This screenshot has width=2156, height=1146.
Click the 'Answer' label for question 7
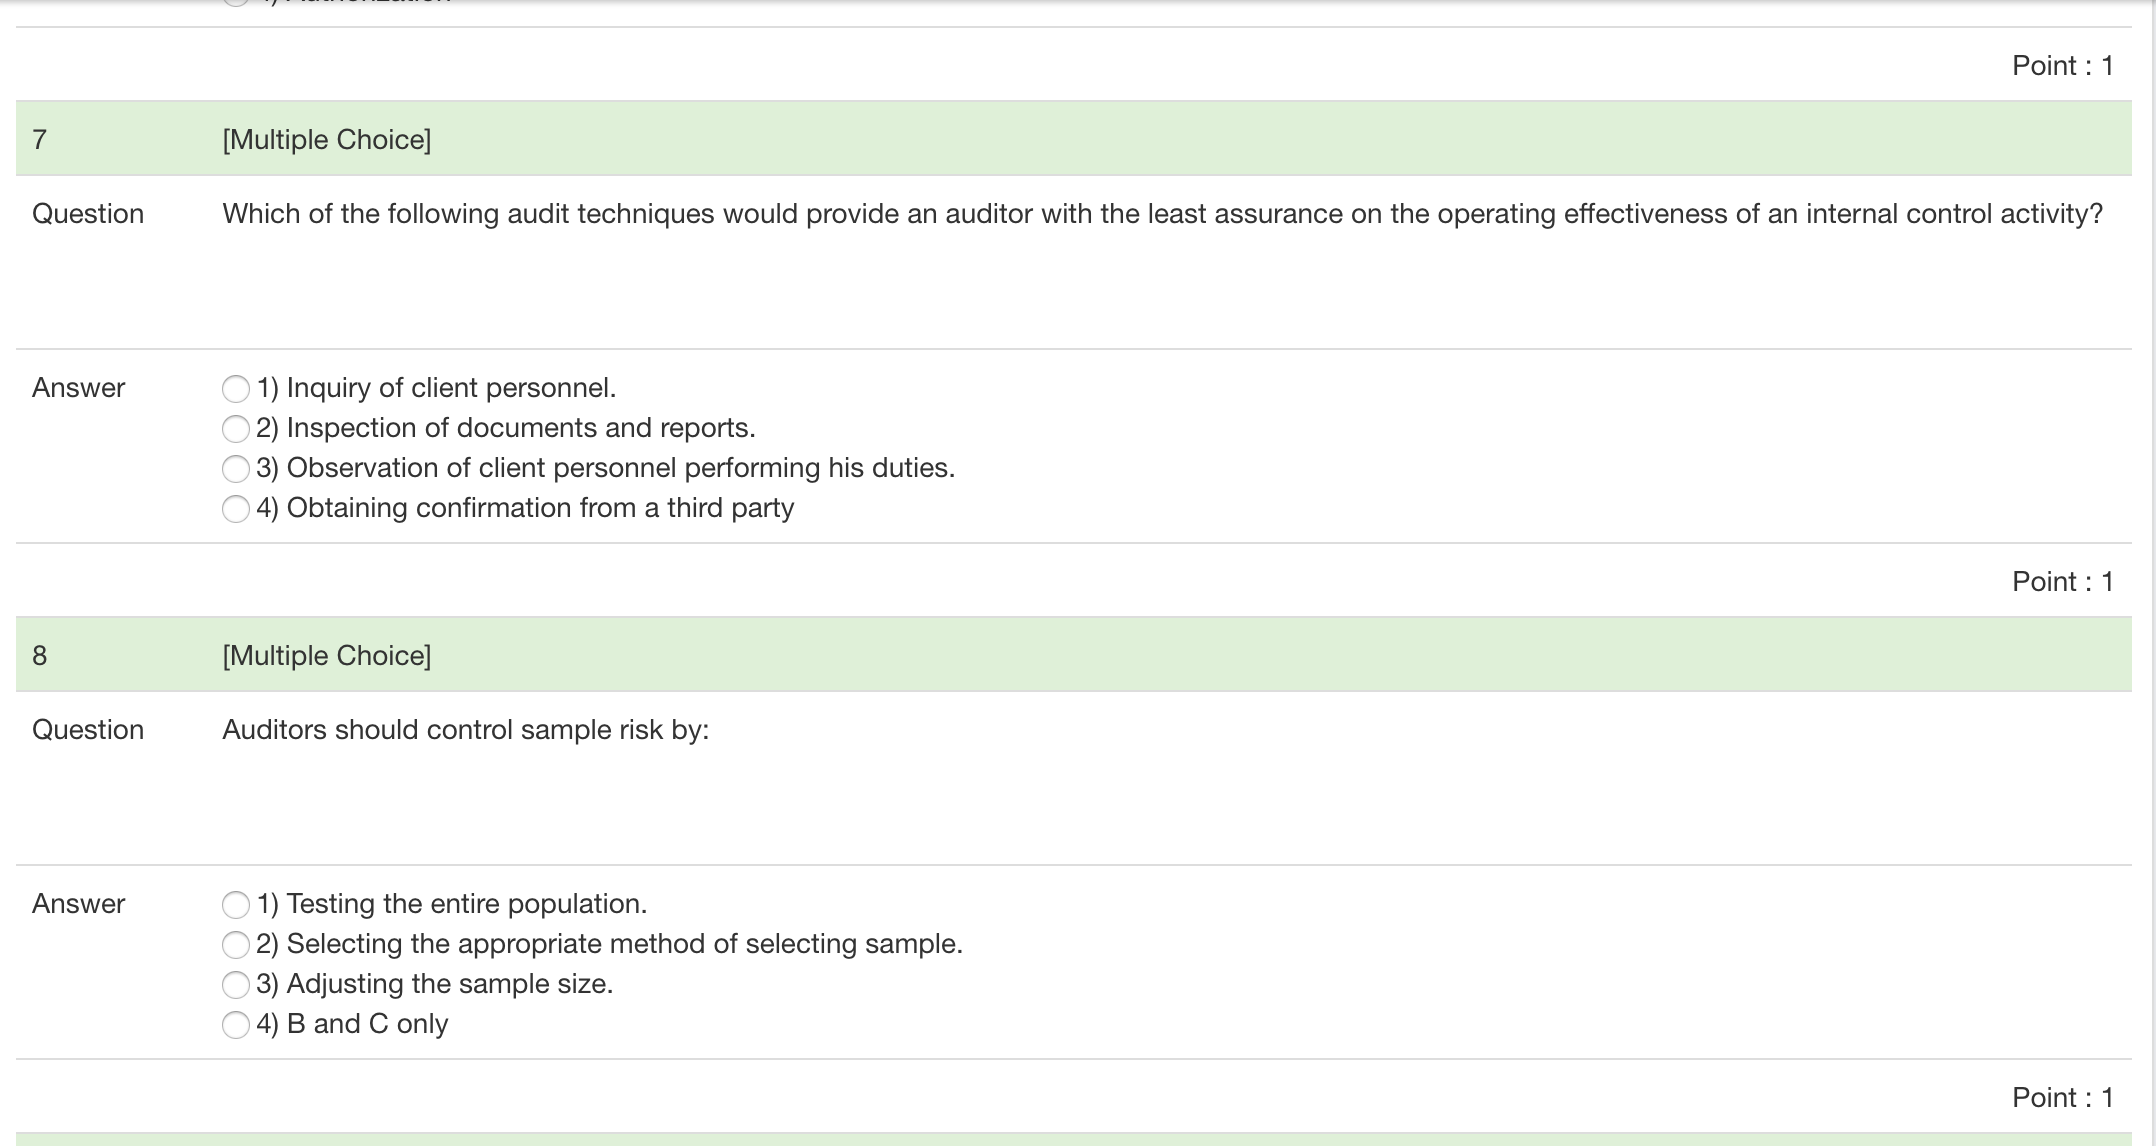point(77,388)
